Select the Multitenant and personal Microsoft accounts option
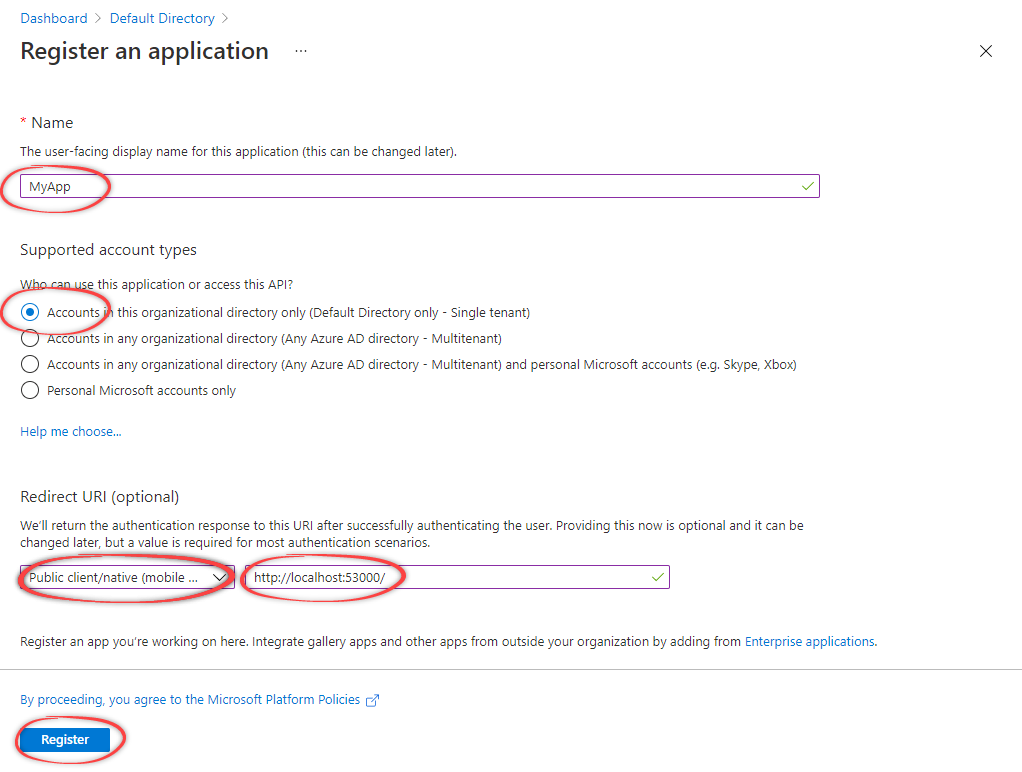Viewport: 1022px width, 772px height. [30, 364]
